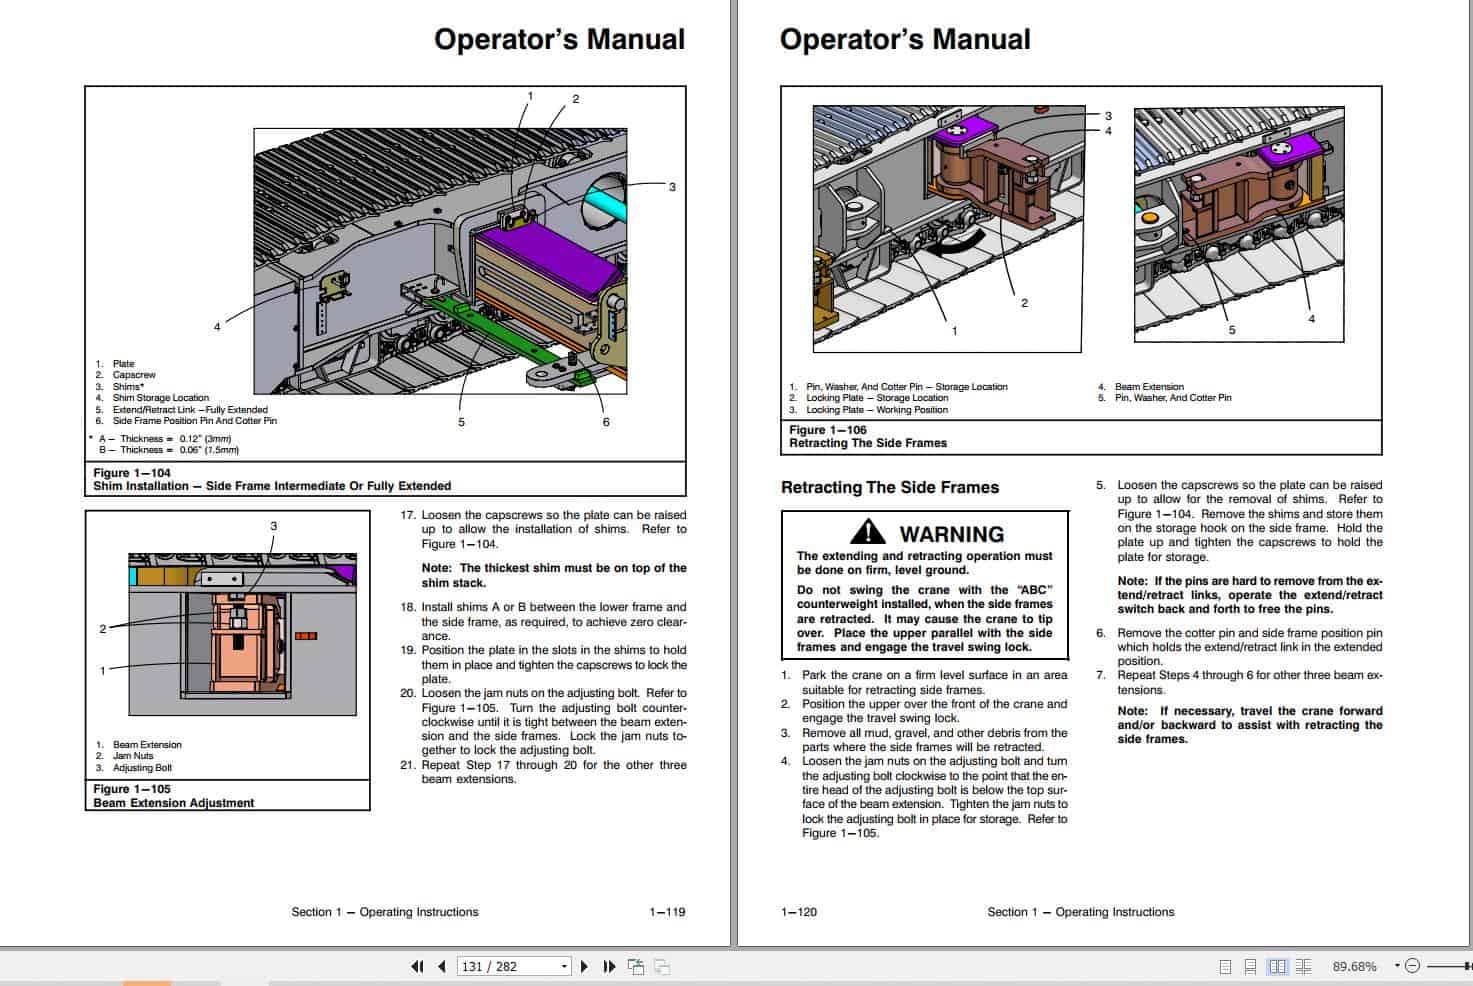
Task: Click the zoom slider handle
Action: coord(1466,966)
